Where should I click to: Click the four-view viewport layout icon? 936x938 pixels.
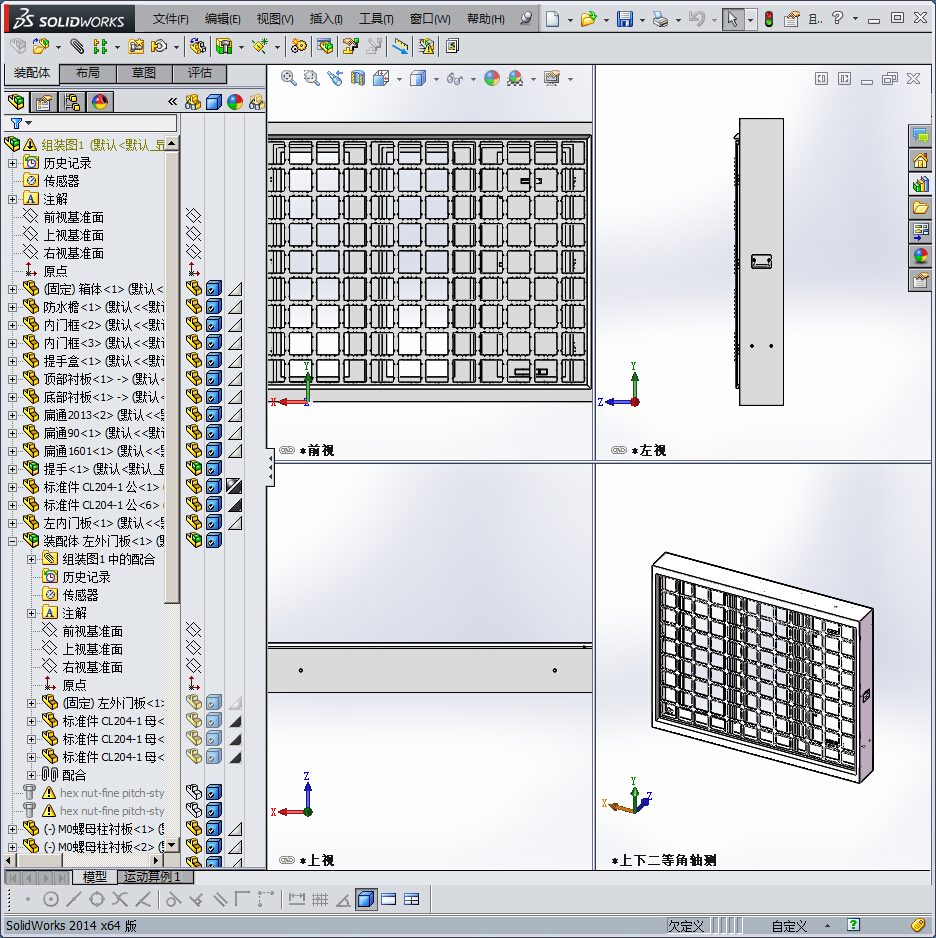(x=411, y=899)
